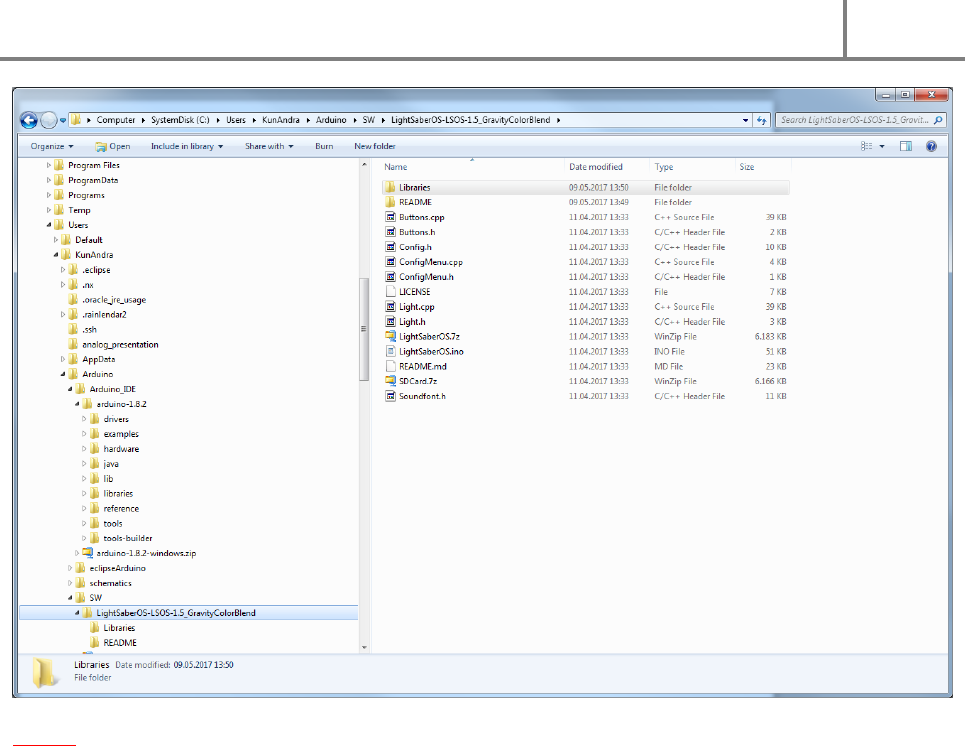Click the change view icon
The height and width of the screenshot is (746, 965).
point(866,146)
